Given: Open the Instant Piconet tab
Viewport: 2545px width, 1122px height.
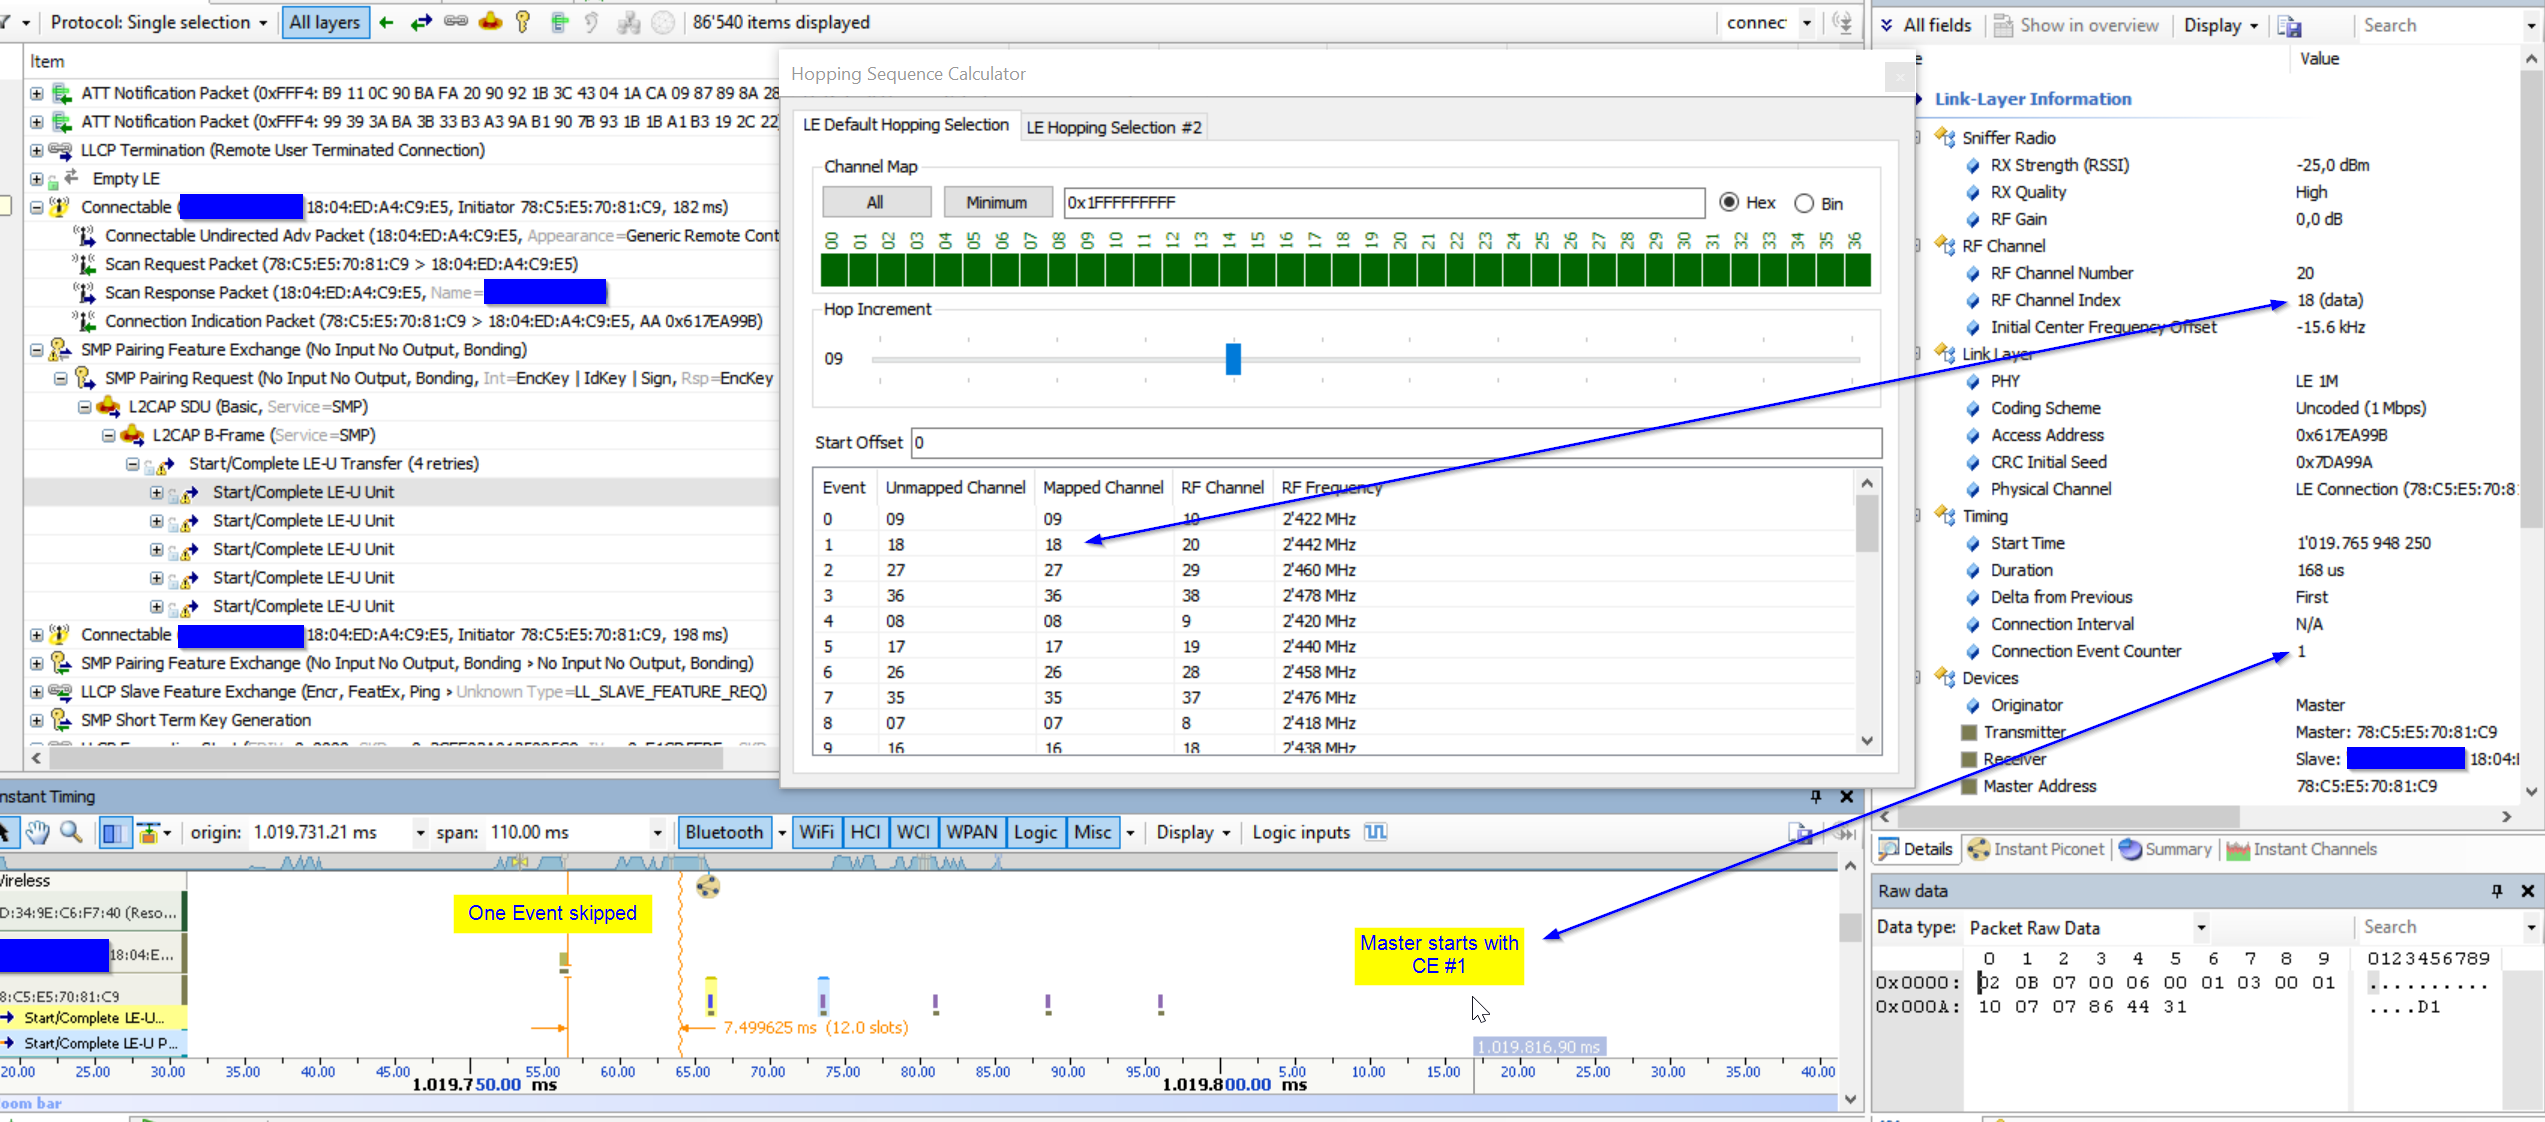Looking at the screenshot, I should pyautogui.click(x=2036, y=848).
